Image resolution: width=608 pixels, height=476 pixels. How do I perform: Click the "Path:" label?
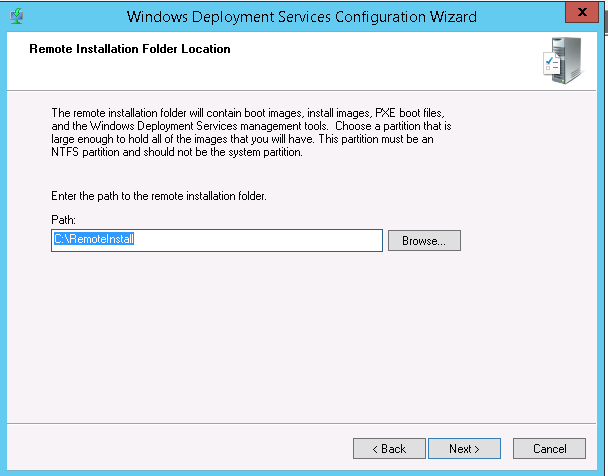[x=62, y=220]
